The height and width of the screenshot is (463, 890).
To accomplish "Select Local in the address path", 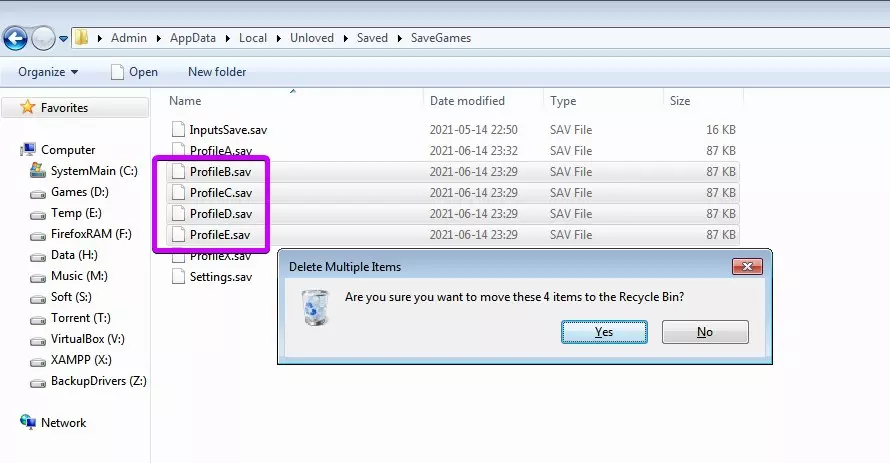I will coord(253,38).
